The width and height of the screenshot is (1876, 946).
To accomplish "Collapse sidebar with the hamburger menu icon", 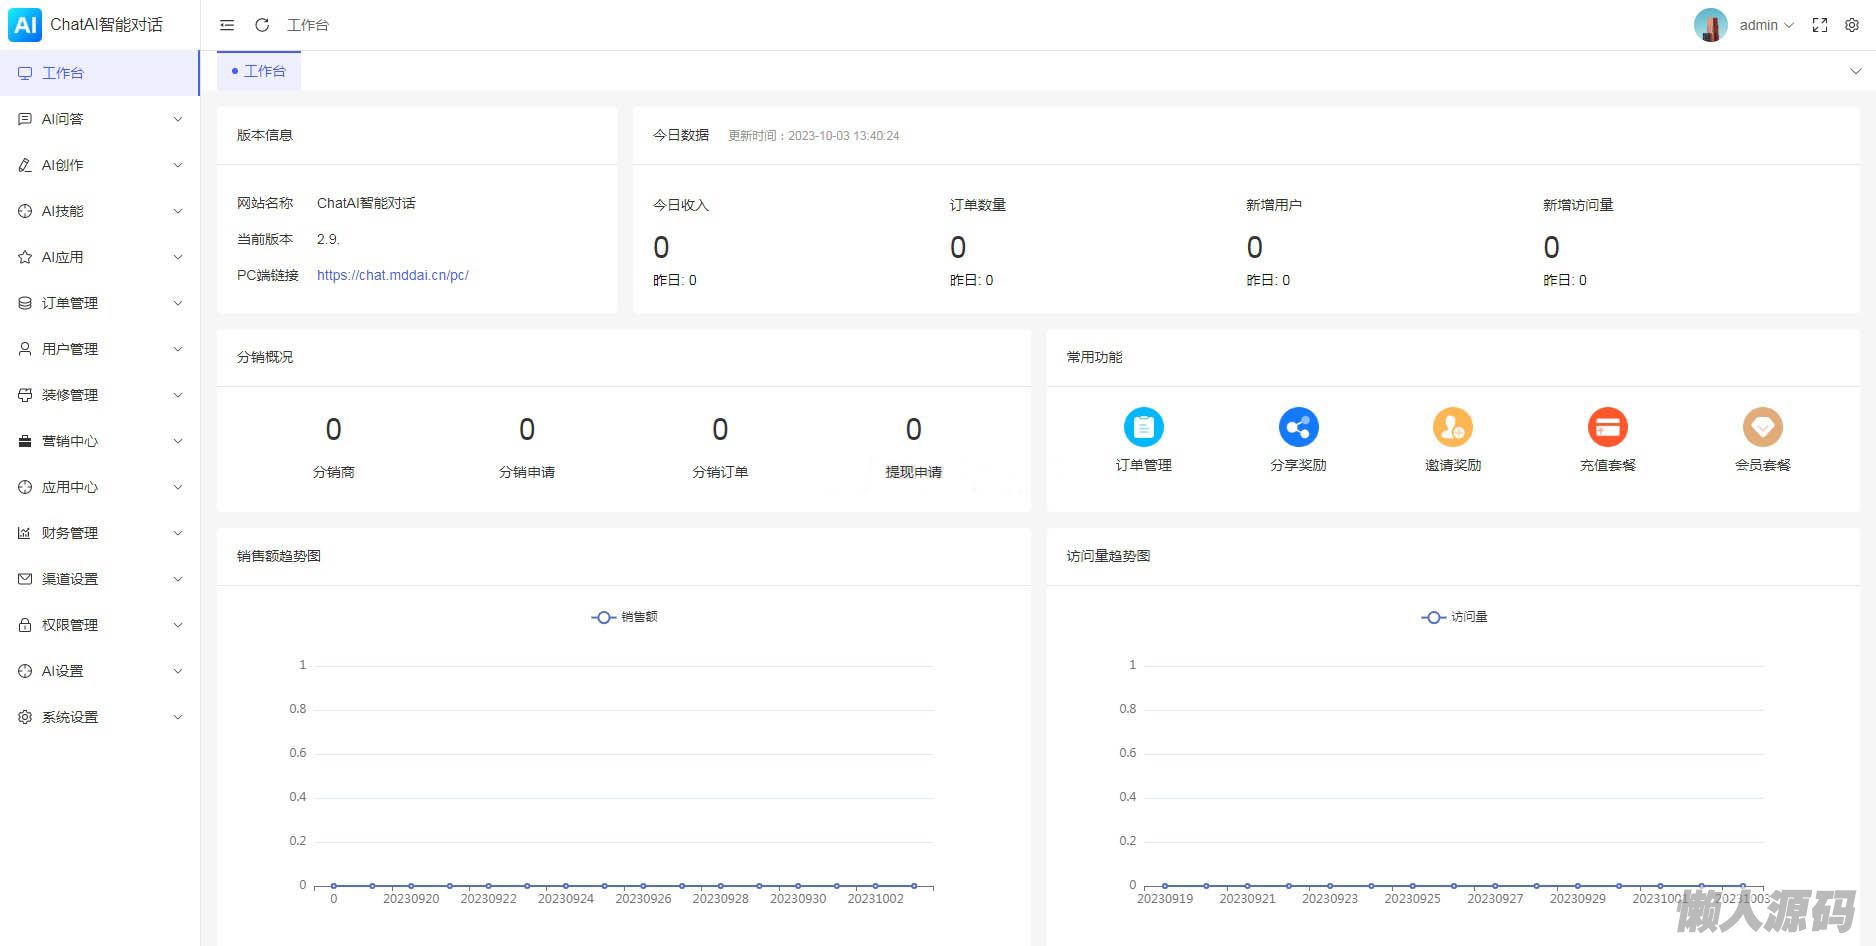I will (227, 25).
